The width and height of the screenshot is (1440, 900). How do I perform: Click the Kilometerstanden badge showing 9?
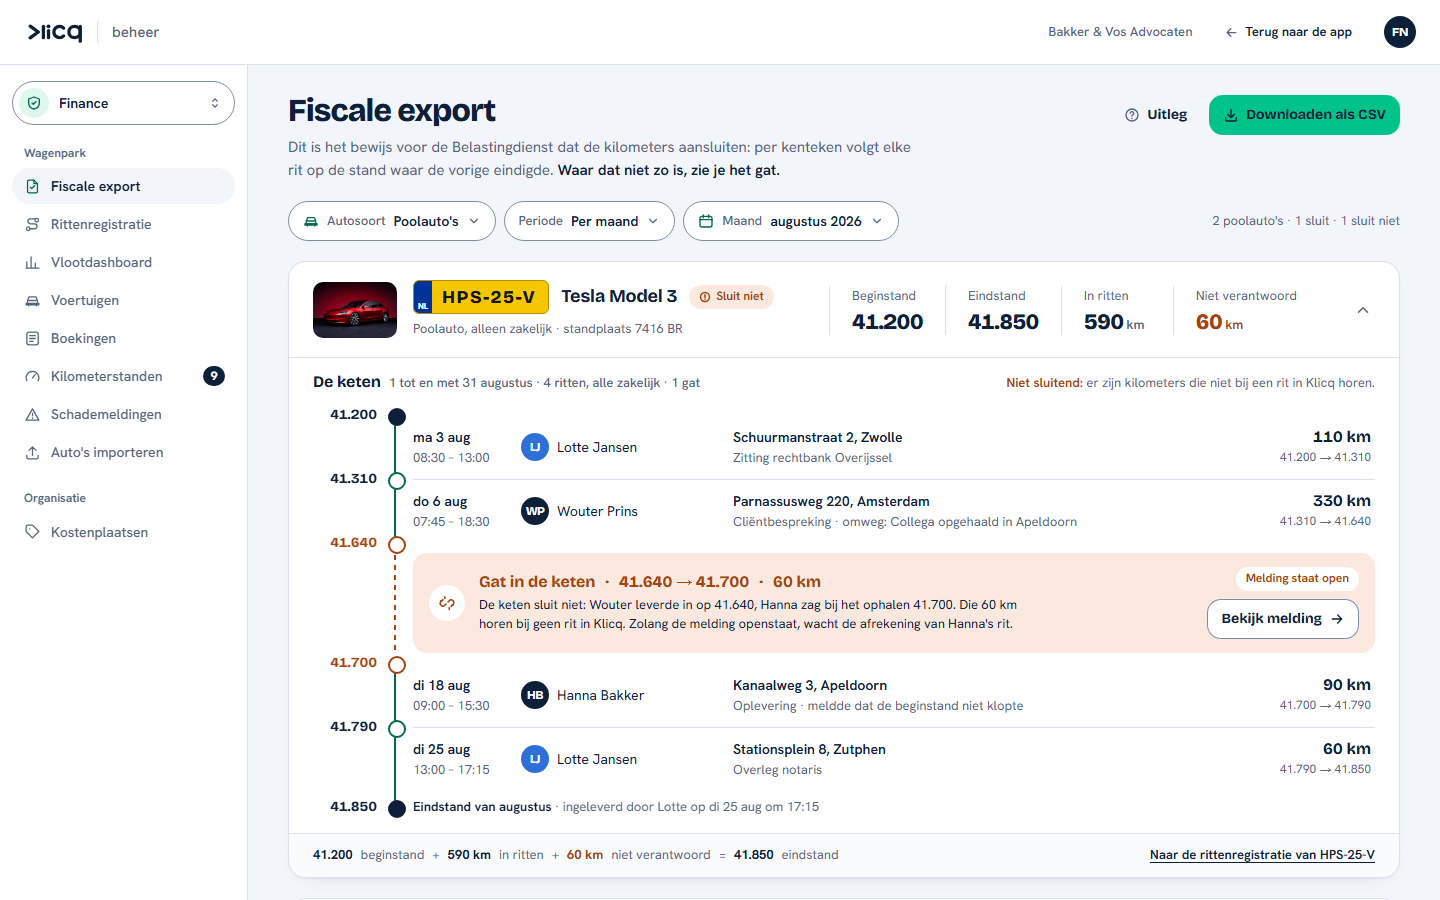pos(214,376)
